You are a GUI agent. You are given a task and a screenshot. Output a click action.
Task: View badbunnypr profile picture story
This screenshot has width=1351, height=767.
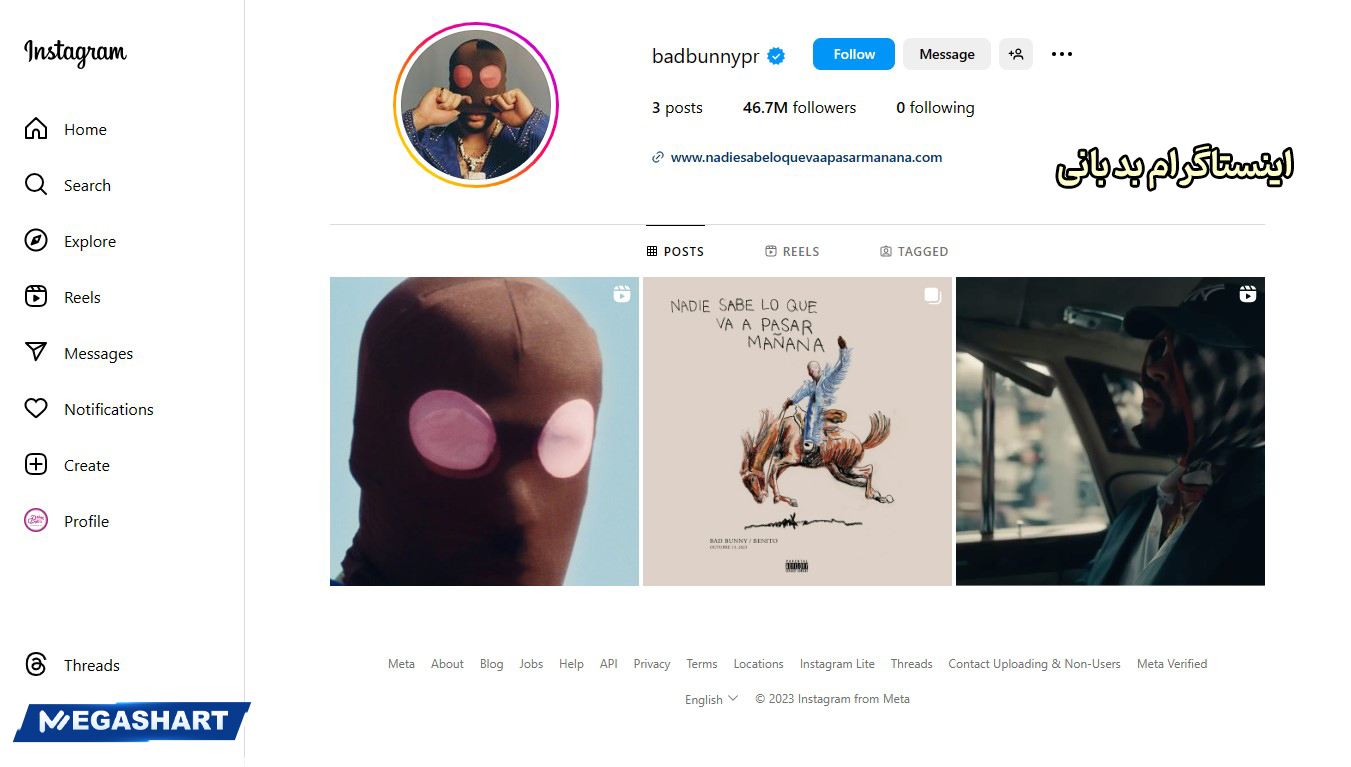pyautogui.click(x=476, y=105)
